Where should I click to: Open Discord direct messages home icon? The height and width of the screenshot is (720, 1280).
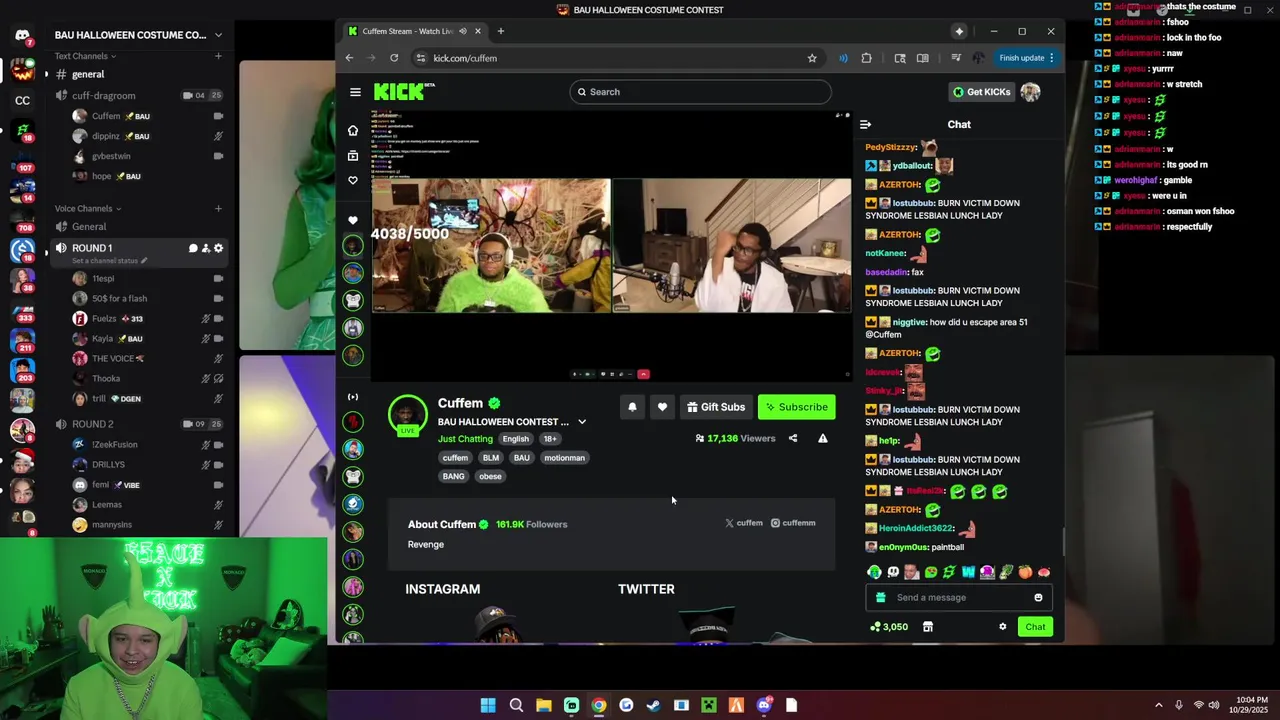tap(22, 35)
